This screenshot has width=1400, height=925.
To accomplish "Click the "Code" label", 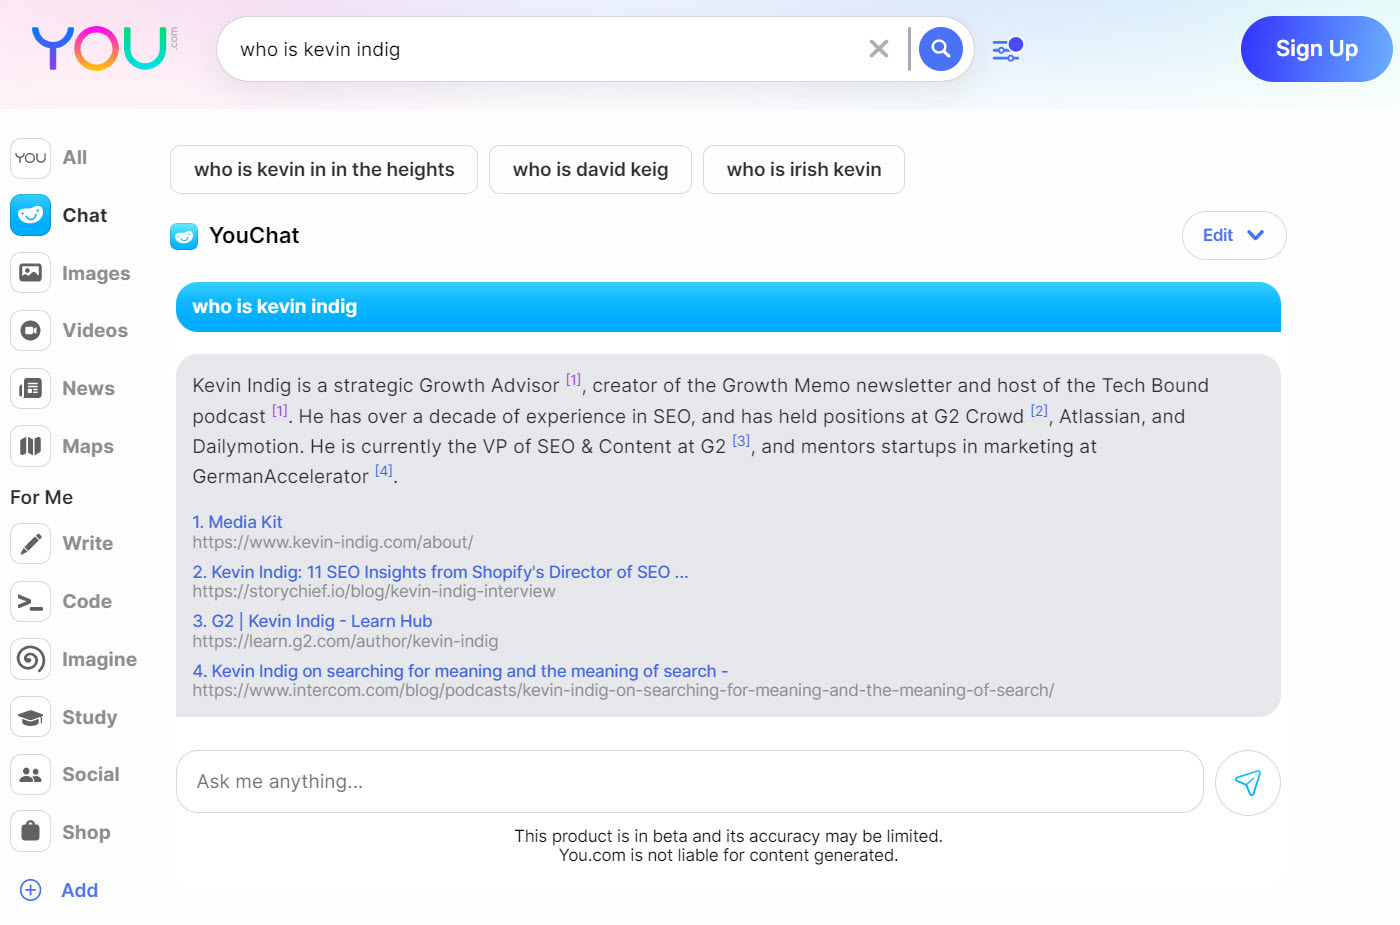I will [87, 602].
